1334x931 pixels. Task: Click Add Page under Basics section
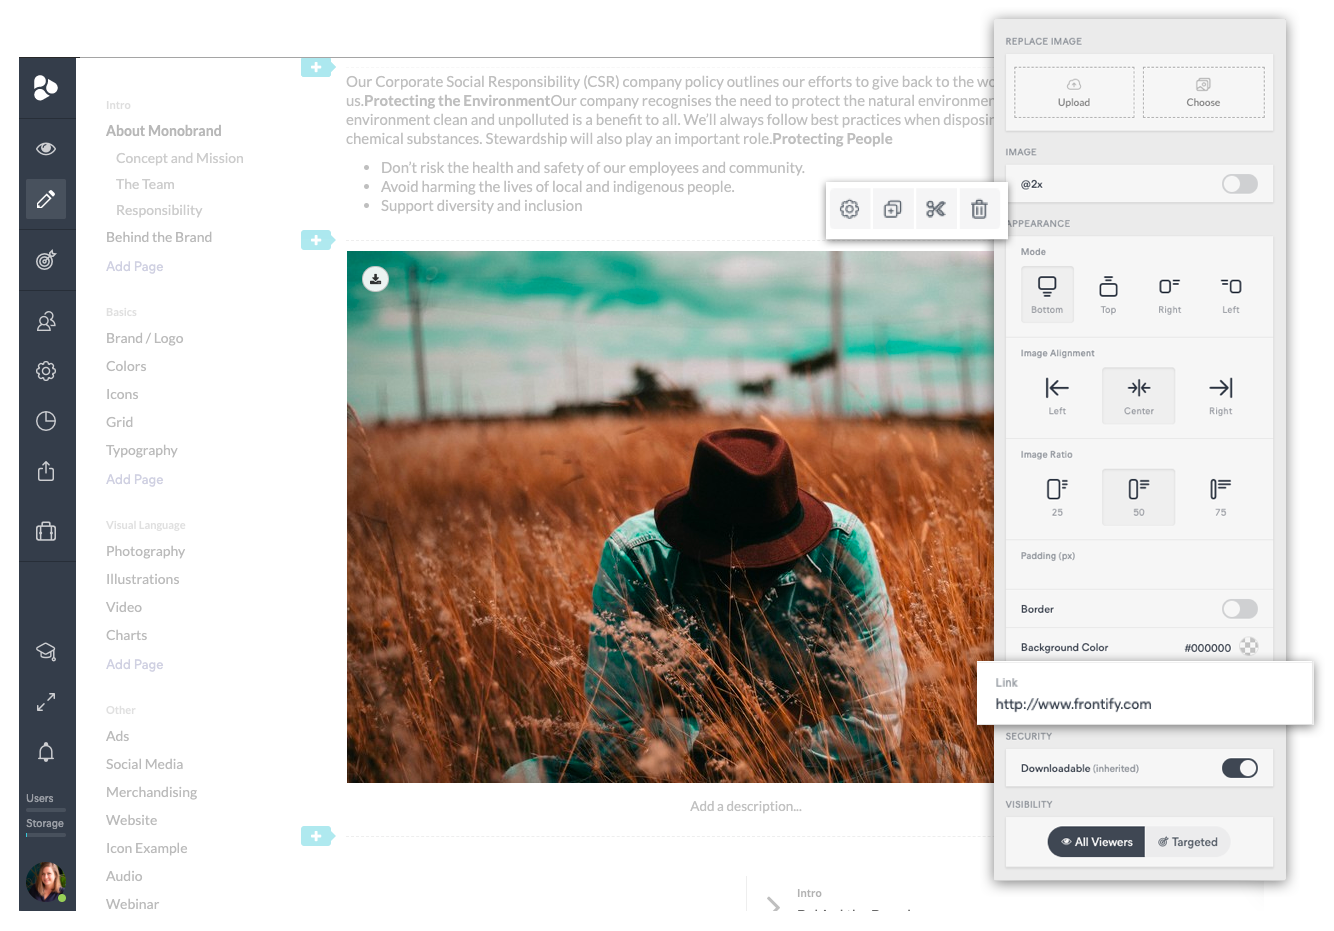point(134,479)
